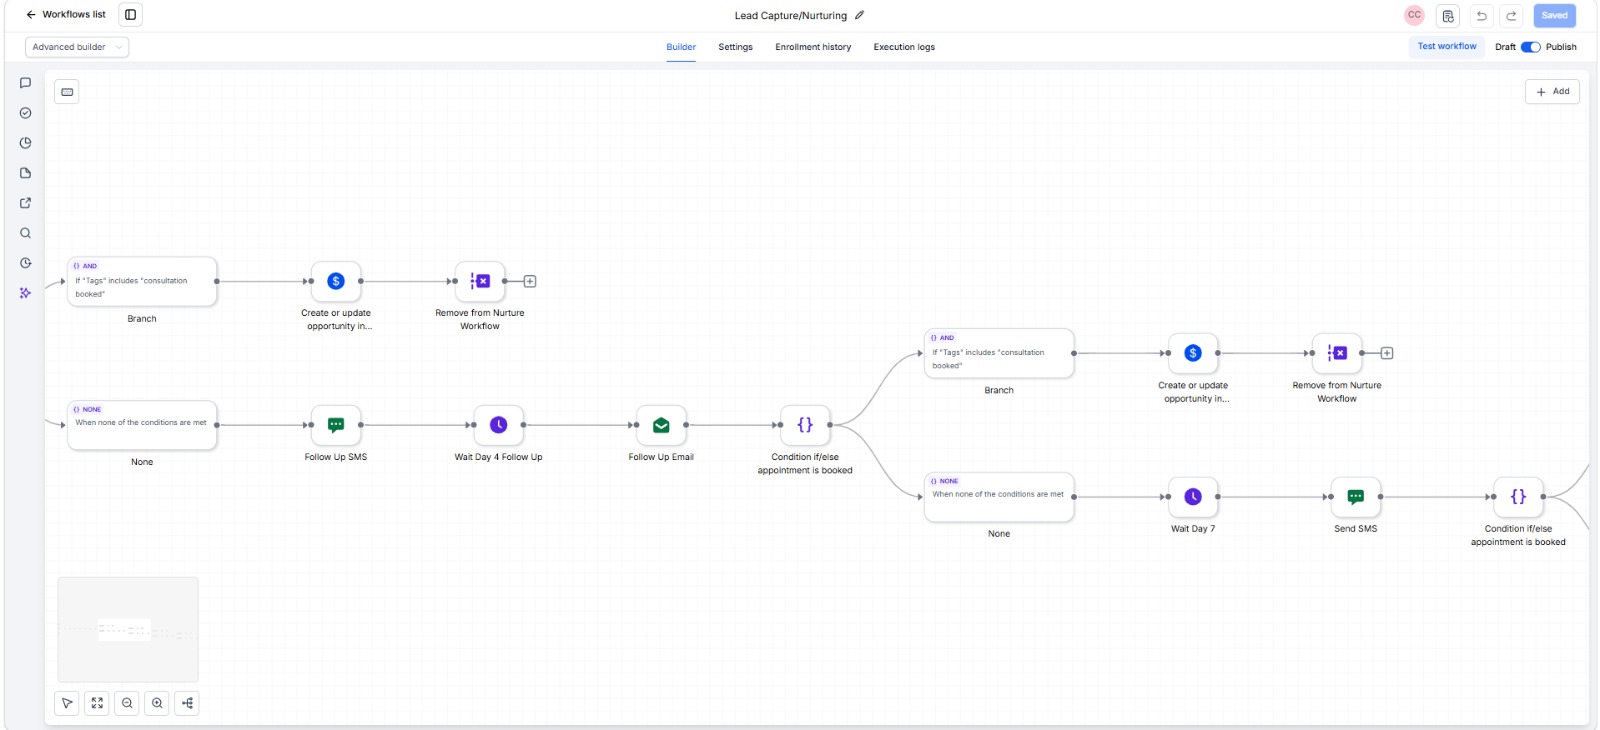Open the pie-clock stats icon in left sidebar
This screenshot has width=1600, height=730.
25,143
